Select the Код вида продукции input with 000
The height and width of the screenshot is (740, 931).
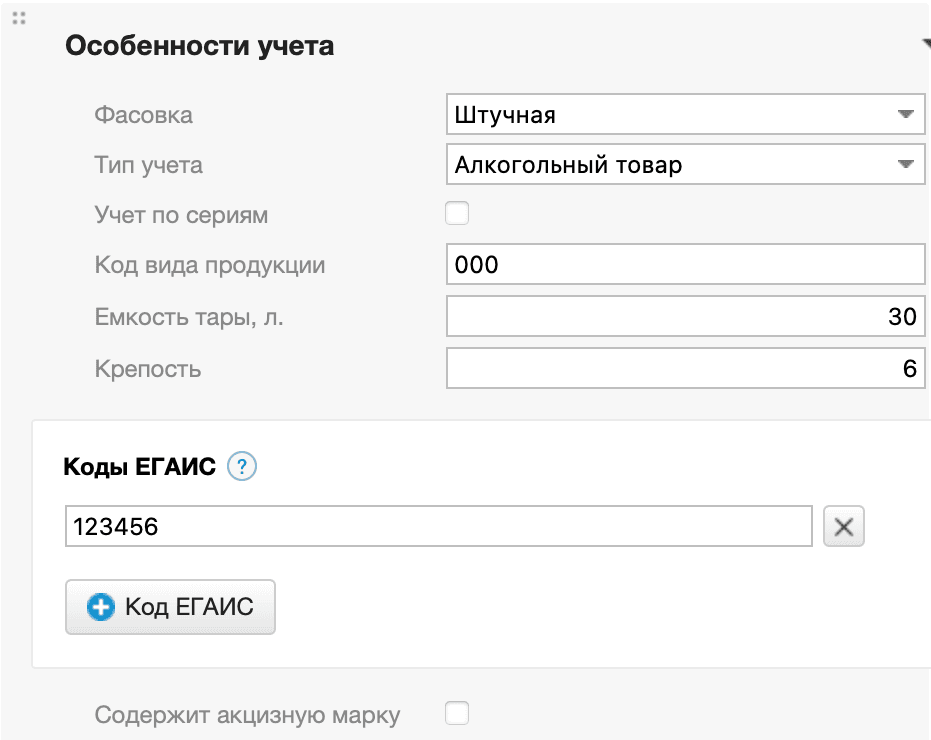(685, 263)
